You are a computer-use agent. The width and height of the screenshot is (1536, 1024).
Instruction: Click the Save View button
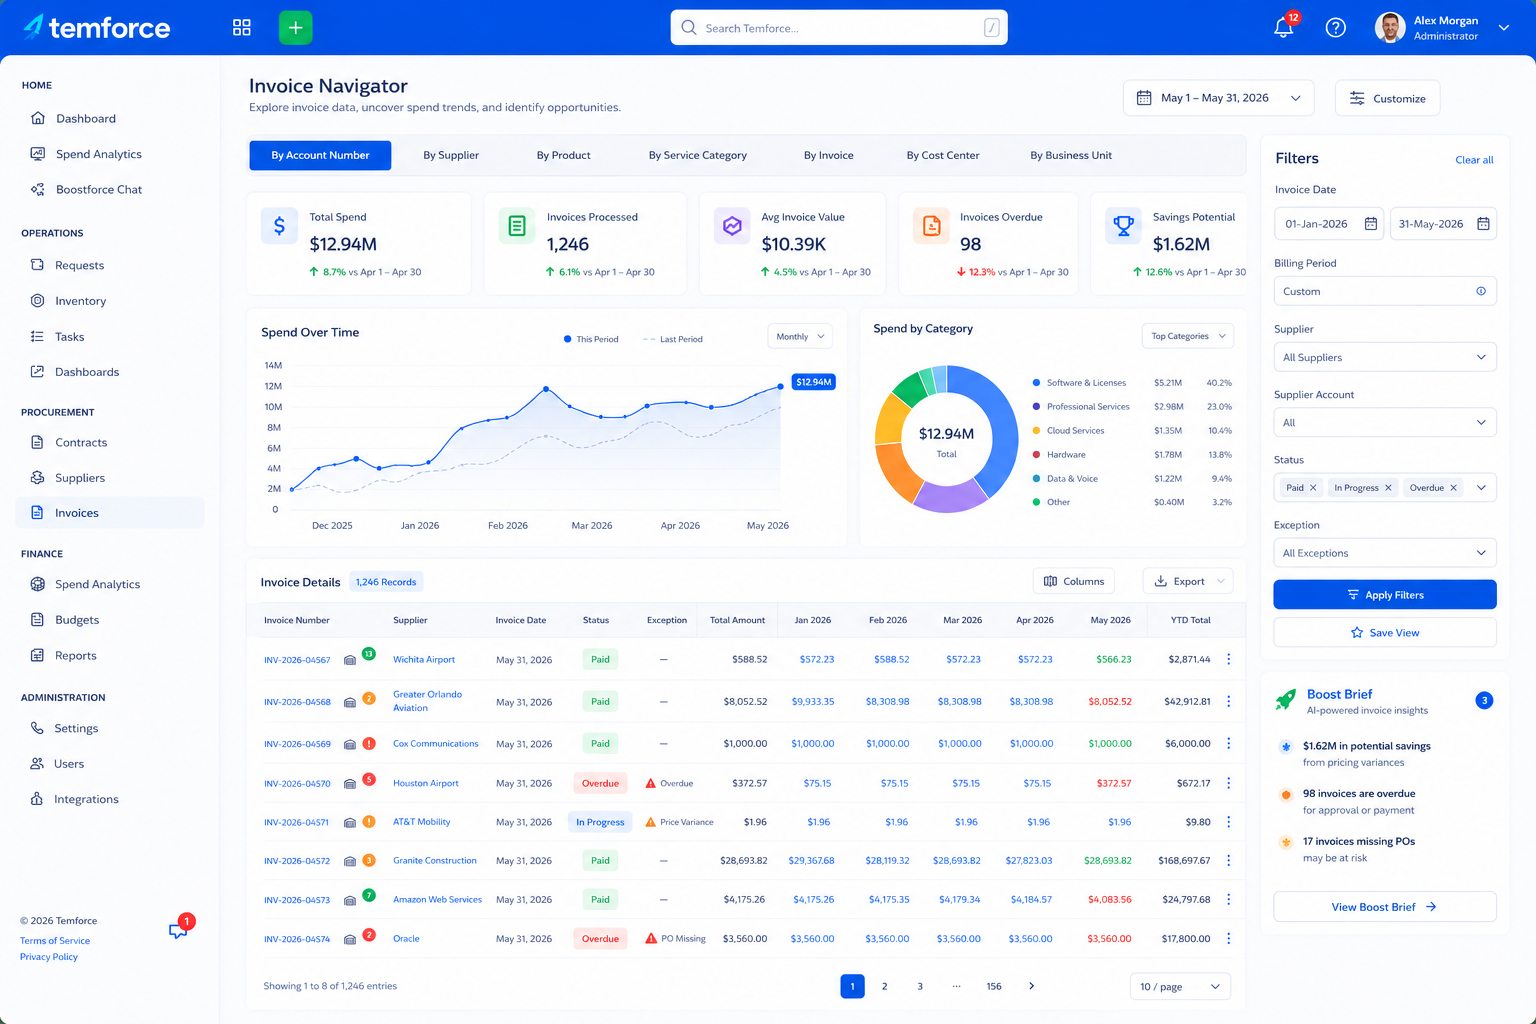pos(1385,633)
